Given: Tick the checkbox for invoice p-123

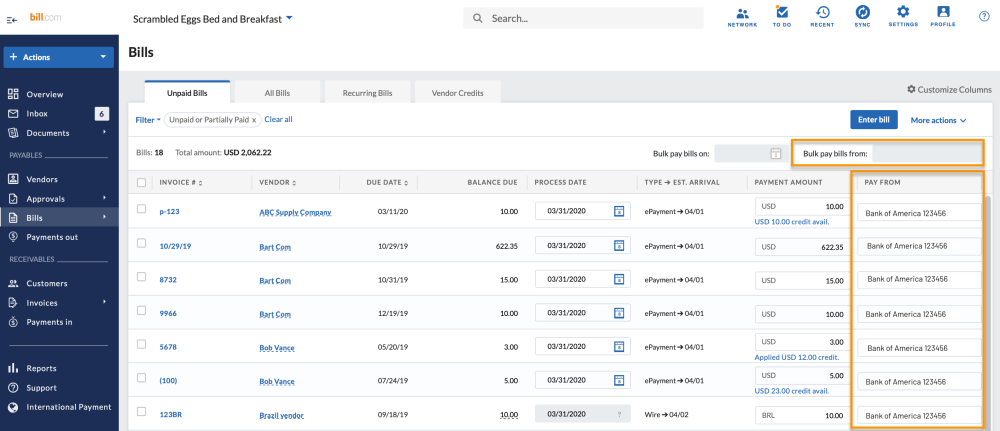Looking at the screenshot, I should coord(142,208).
